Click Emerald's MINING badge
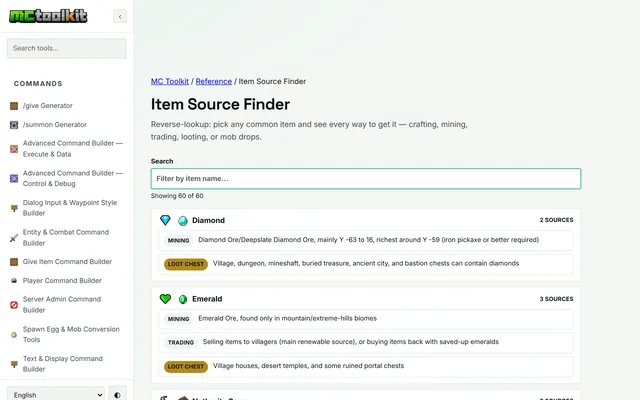The height and width of the screenshot is (400, 640). click(x=178, y=319)
